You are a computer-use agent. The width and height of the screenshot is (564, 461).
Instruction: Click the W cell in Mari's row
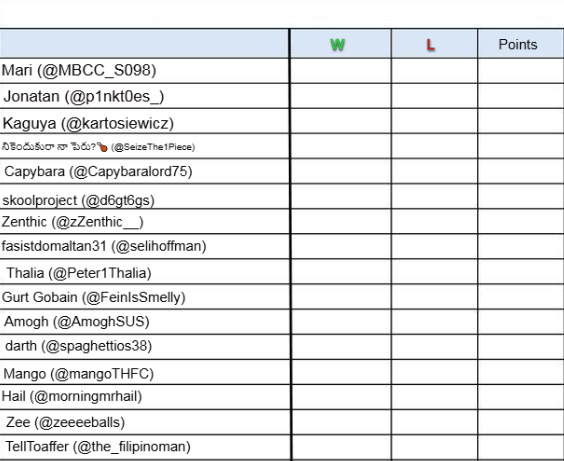(x=341, y=71)
